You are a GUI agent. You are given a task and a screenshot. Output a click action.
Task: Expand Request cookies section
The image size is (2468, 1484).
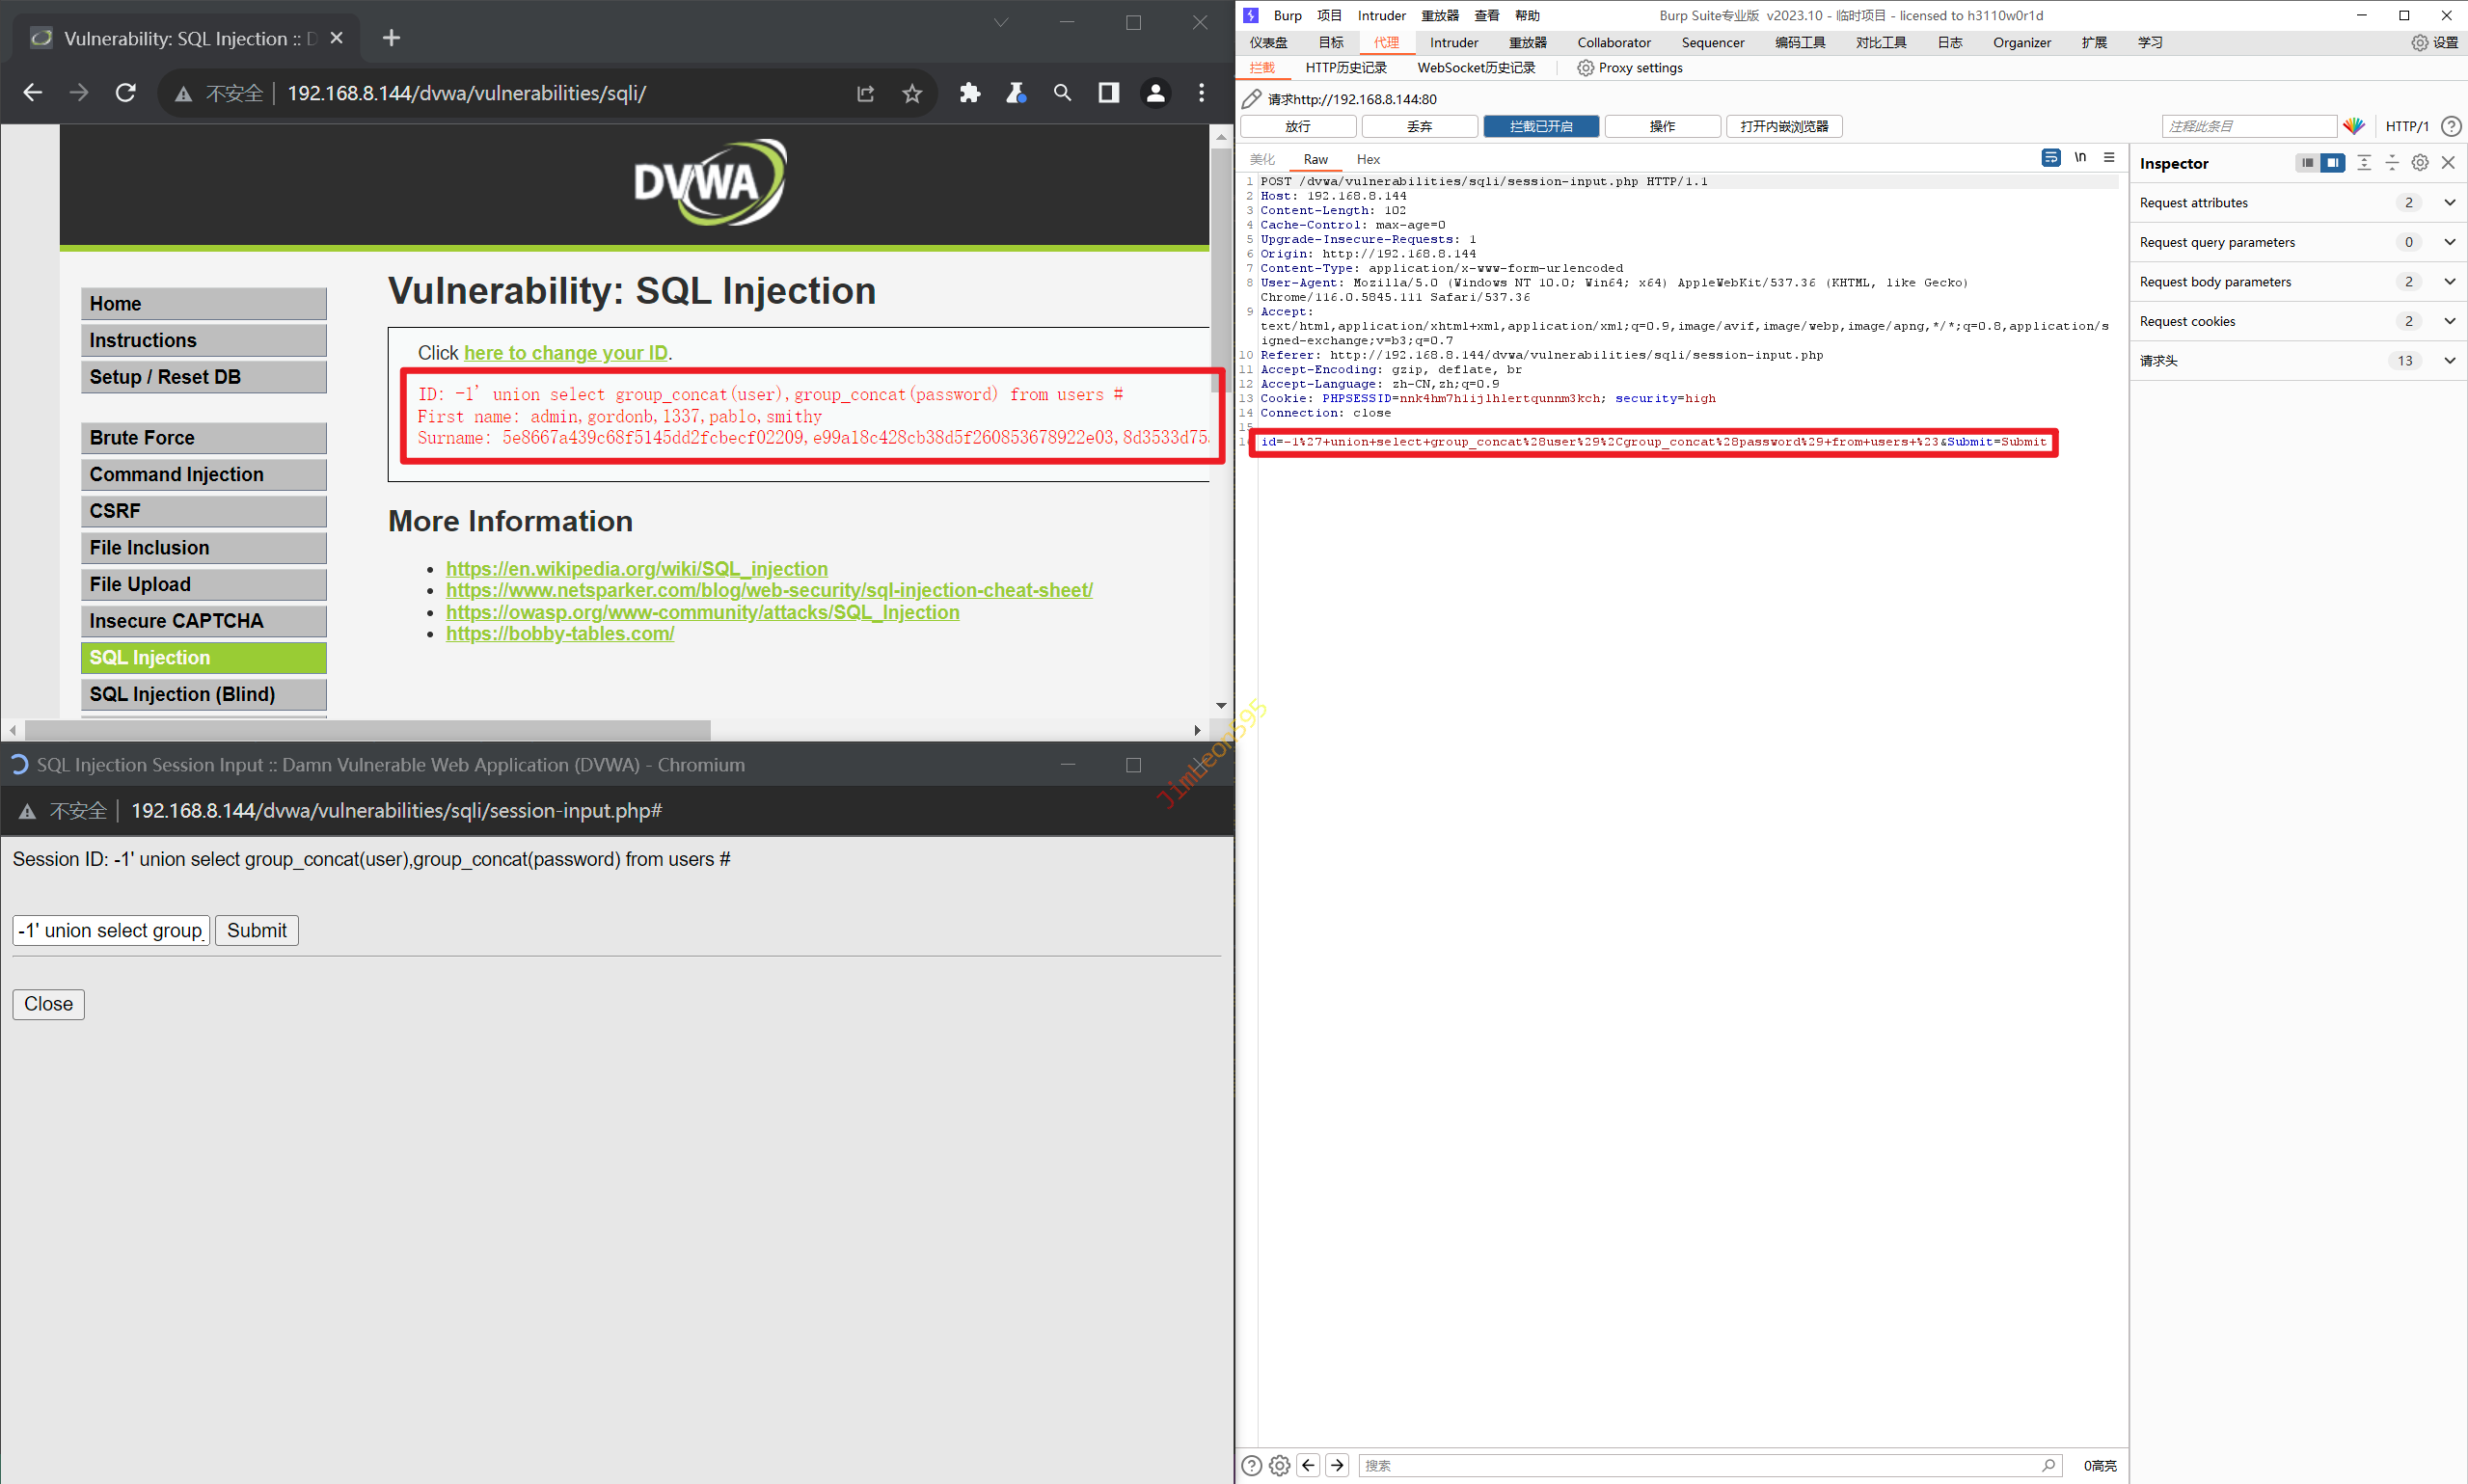pyautogui.click(x=2449, y=321)
